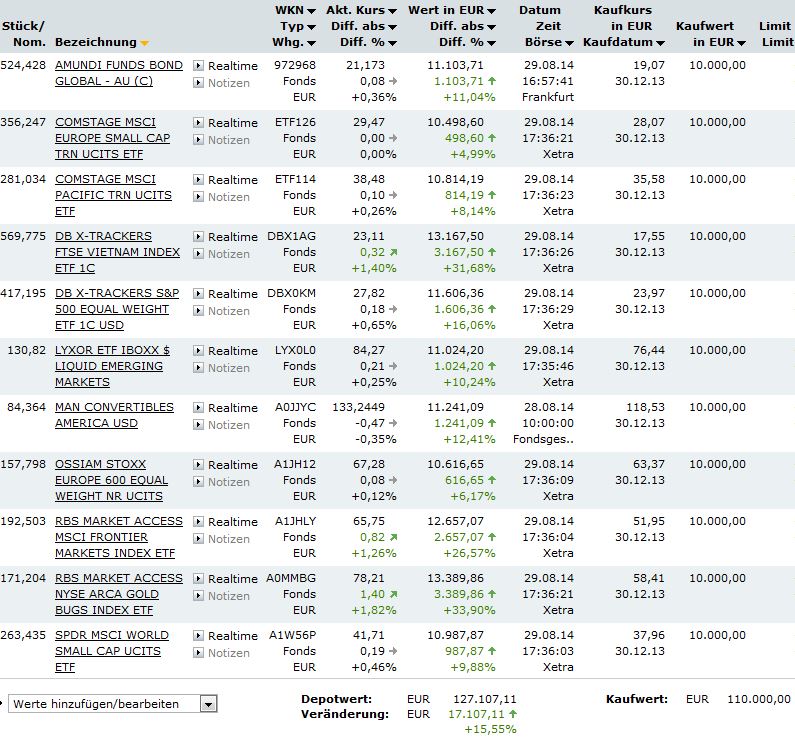Image resolution: width=795 pixels, height=742 pixels.
Task: Click Notizen arrow icon for Lyxor ETF iBoxx
Action: (x=198, y=367)
